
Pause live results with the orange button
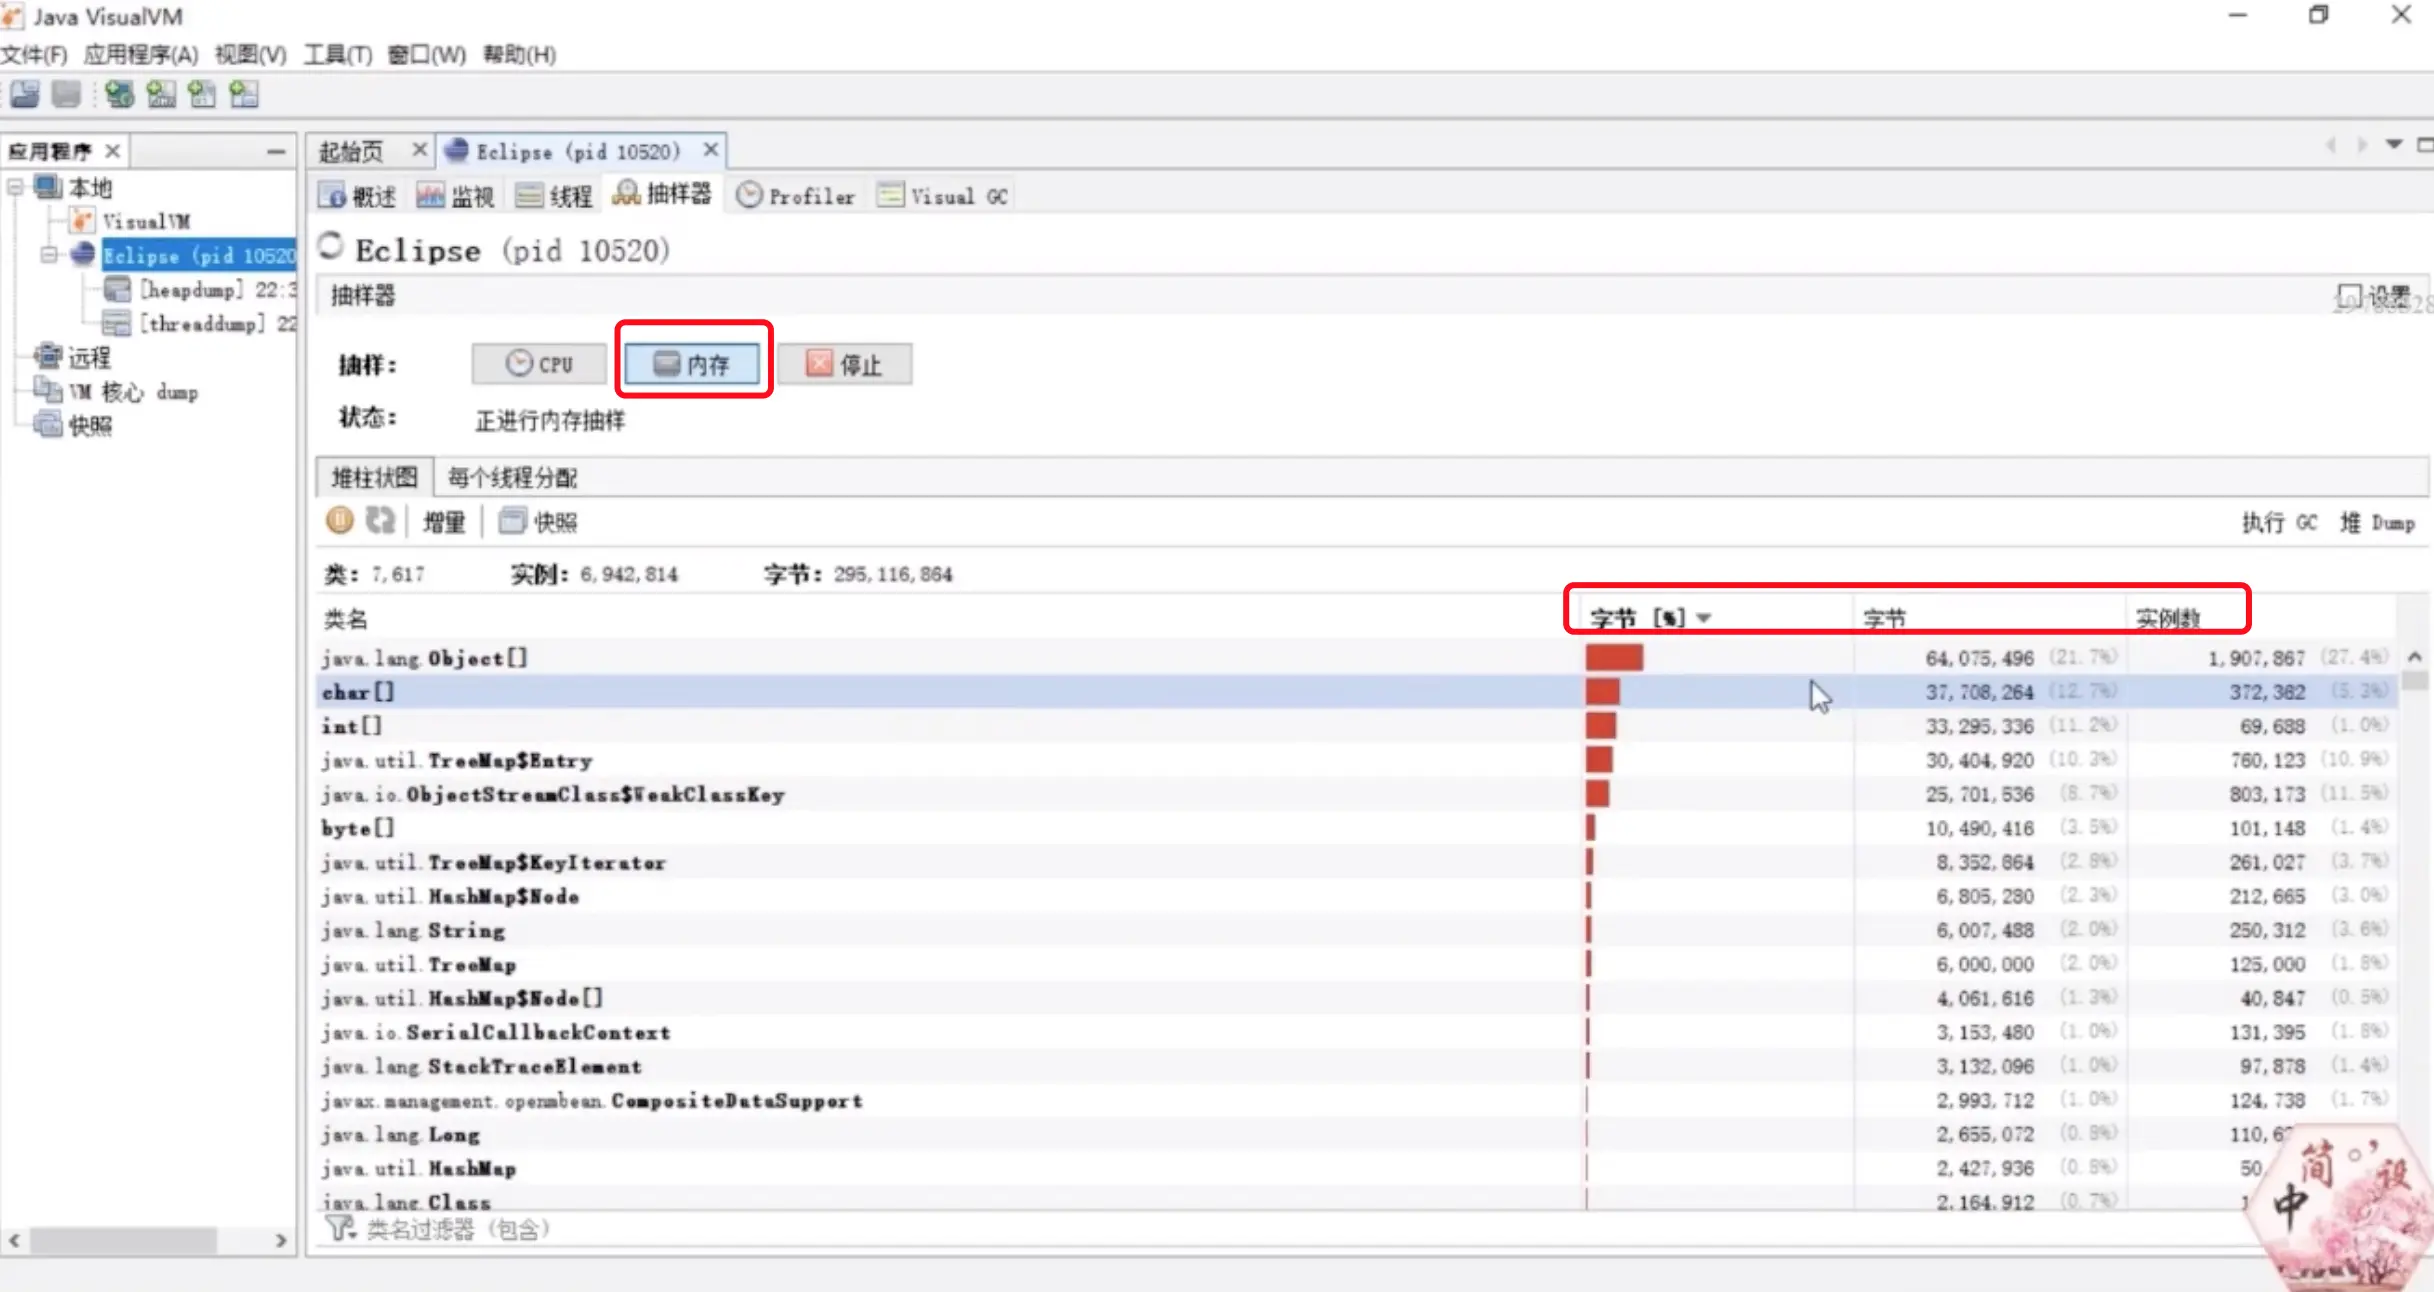[339, 521]
